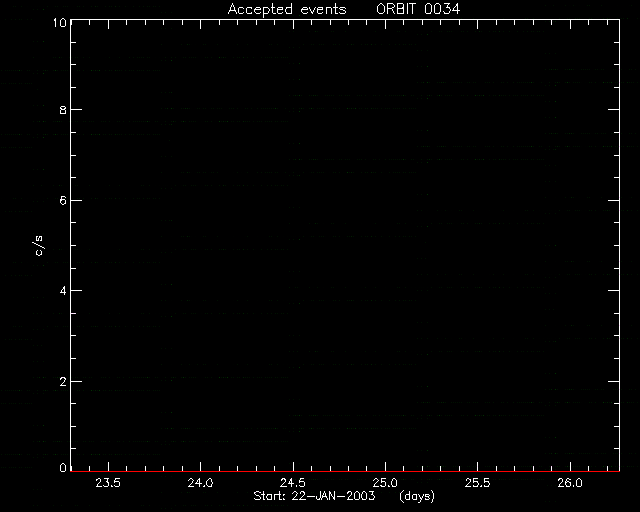Click the x-axis tick label 23.5
The image size is (640, 512).
pos(108,483)
